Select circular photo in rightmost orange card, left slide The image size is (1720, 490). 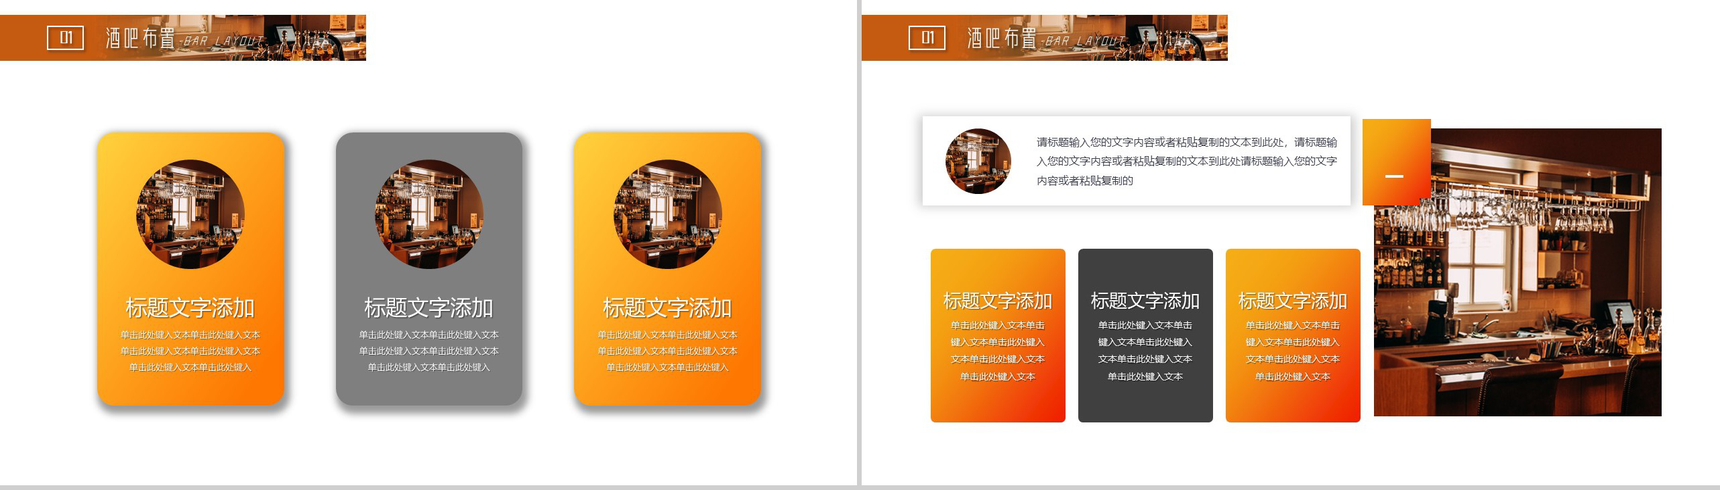point(667,214)
